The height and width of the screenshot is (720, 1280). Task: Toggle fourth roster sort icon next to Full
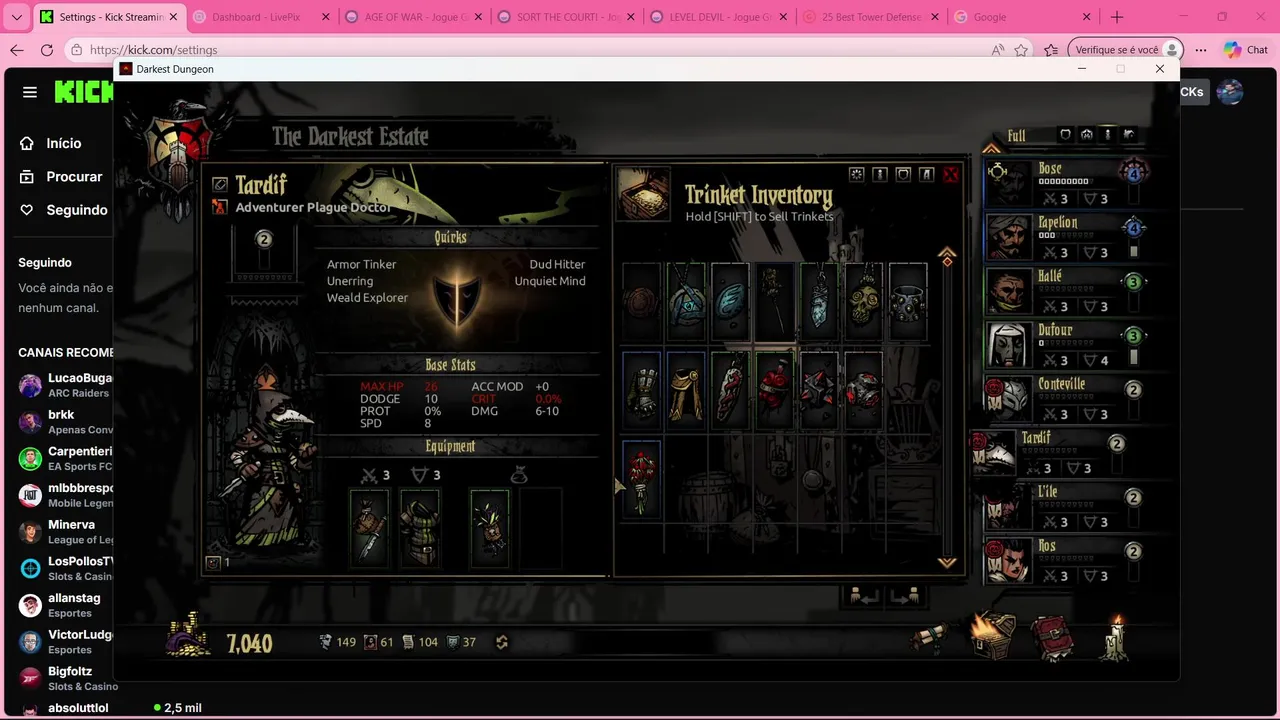click(x=1129, y=134)
